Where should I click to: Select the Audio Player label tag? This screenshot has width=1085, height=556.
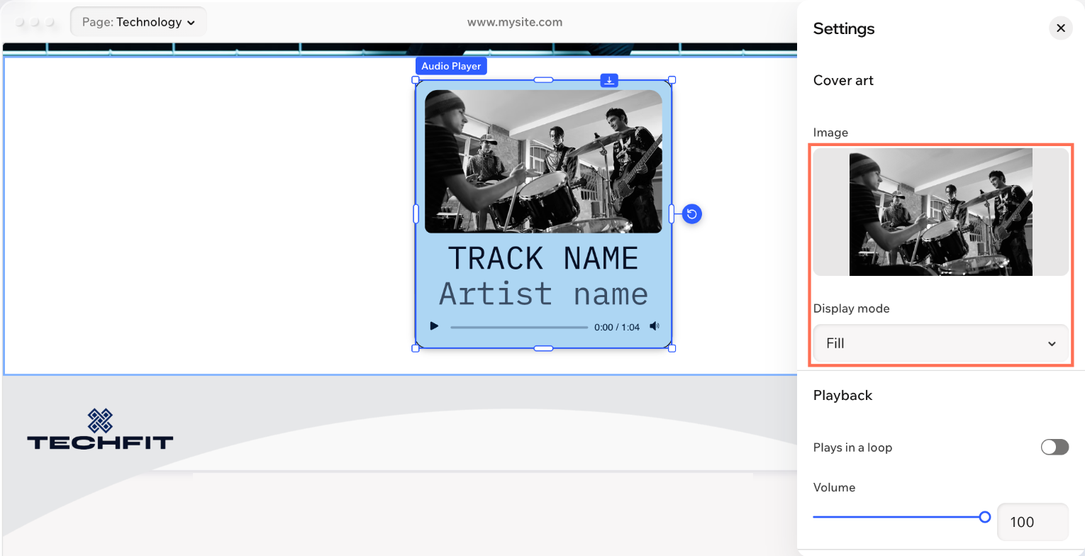(451, 66)
